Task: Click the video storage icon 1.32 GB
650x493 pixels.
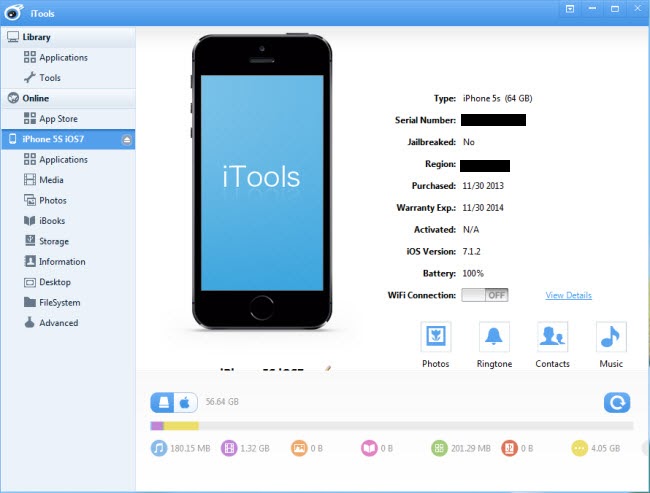Action: (229, 448)
